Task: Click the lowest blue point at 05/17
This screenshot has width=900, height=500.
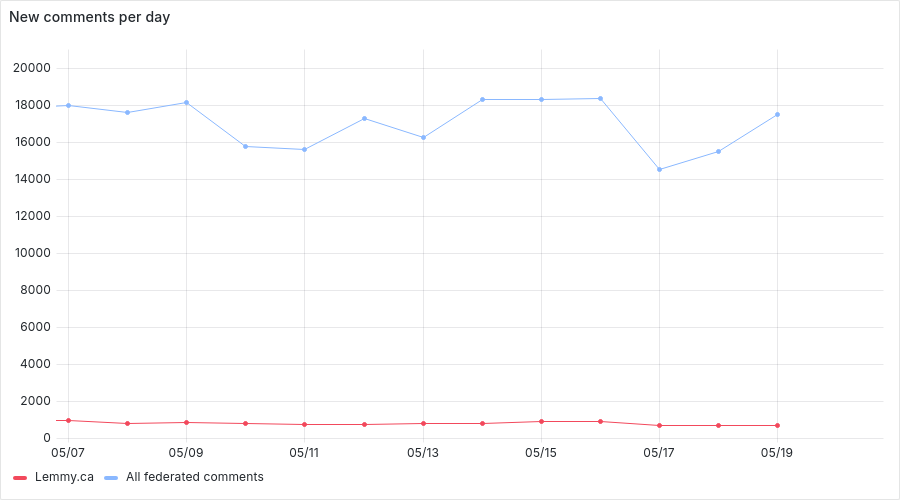Action: tap(660, 169)
